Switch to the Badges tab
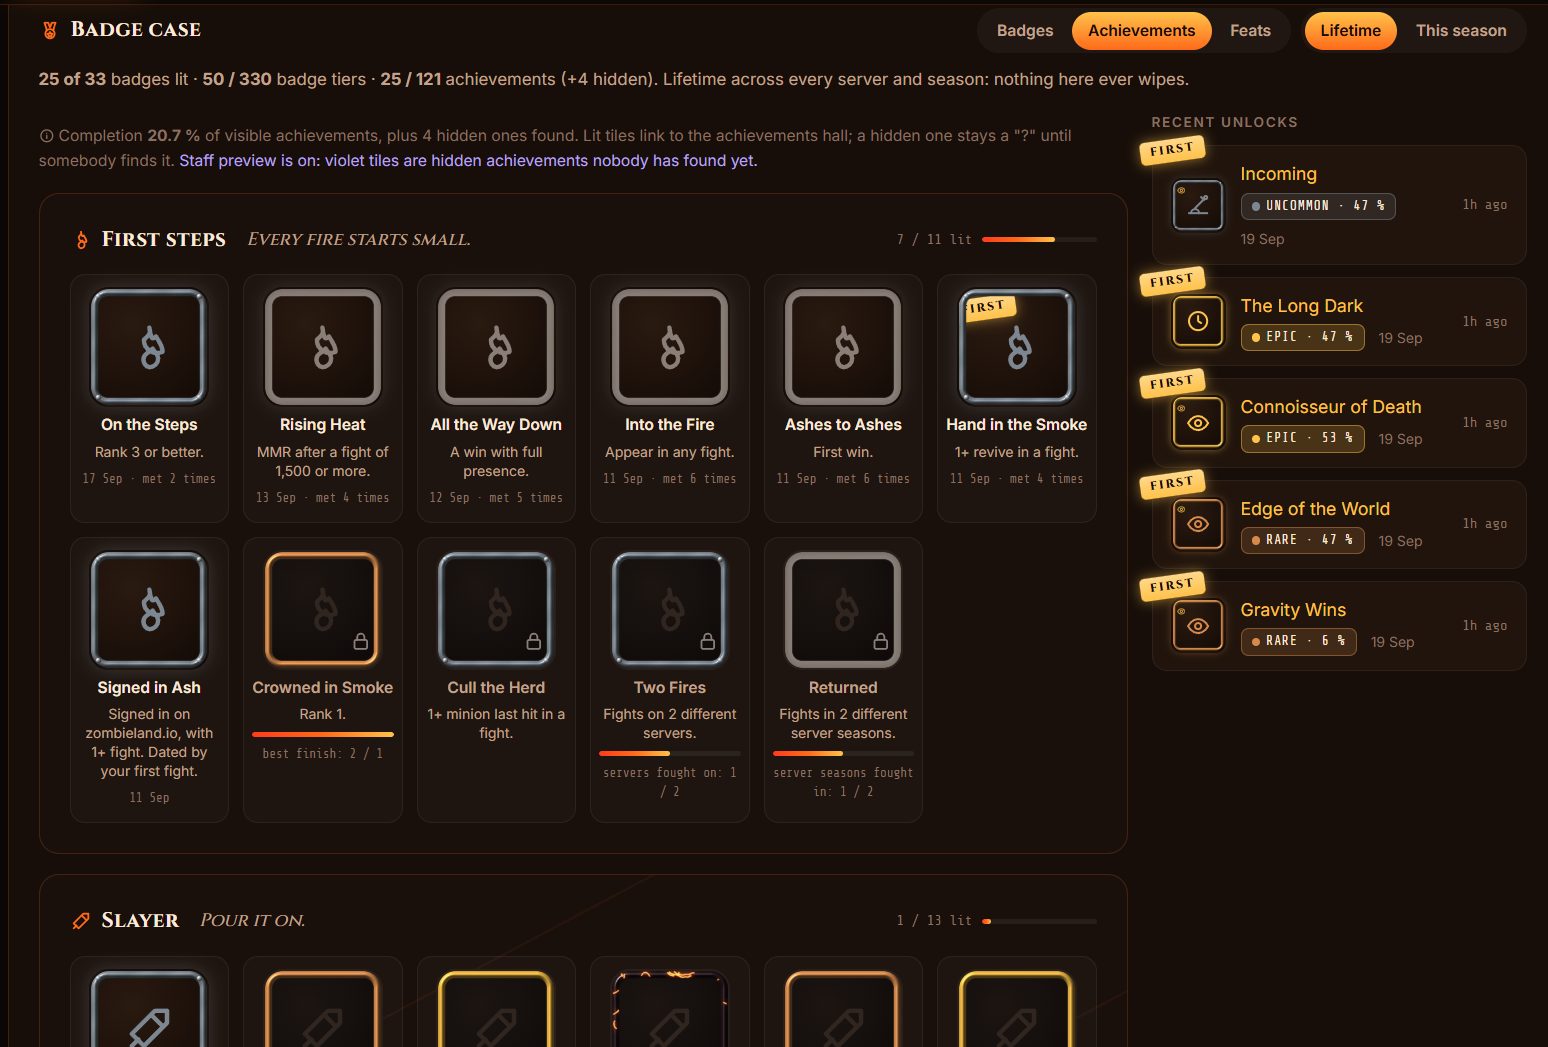 pos(1025,31)
